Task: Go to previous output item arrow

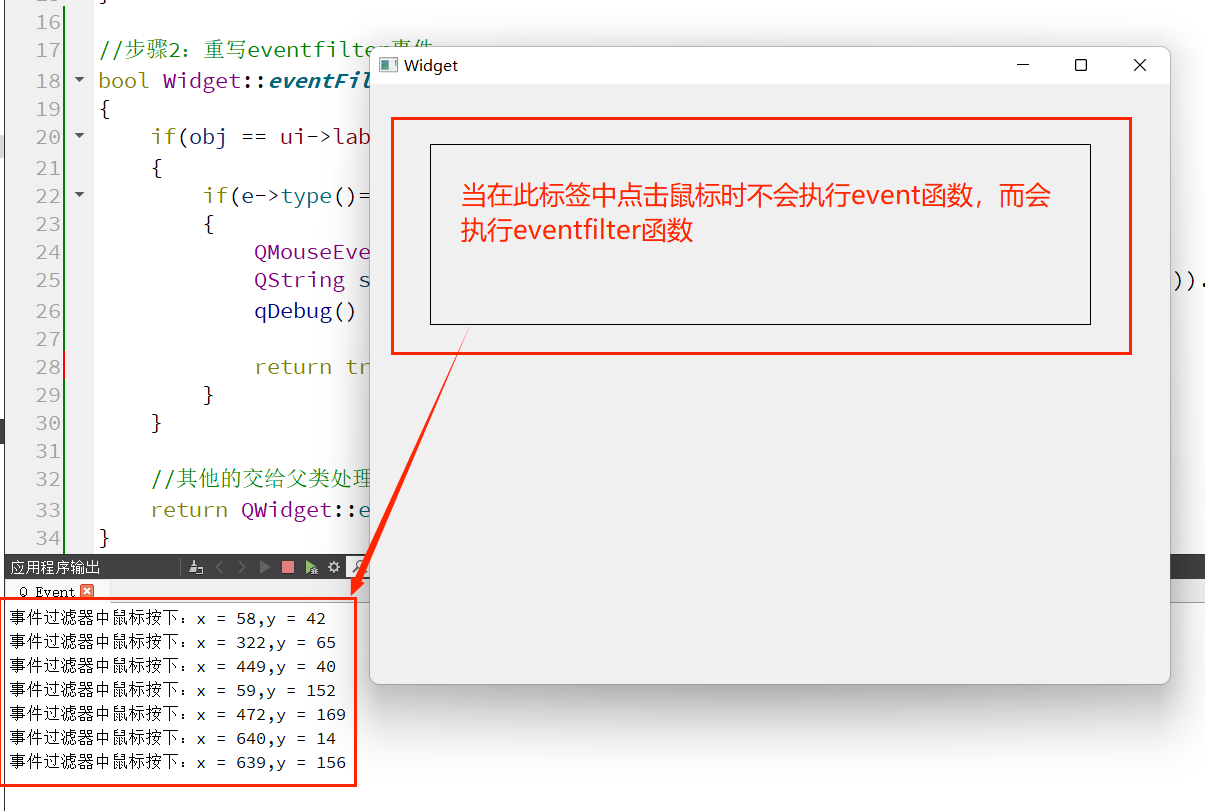Action: click(x=219, y=567)
